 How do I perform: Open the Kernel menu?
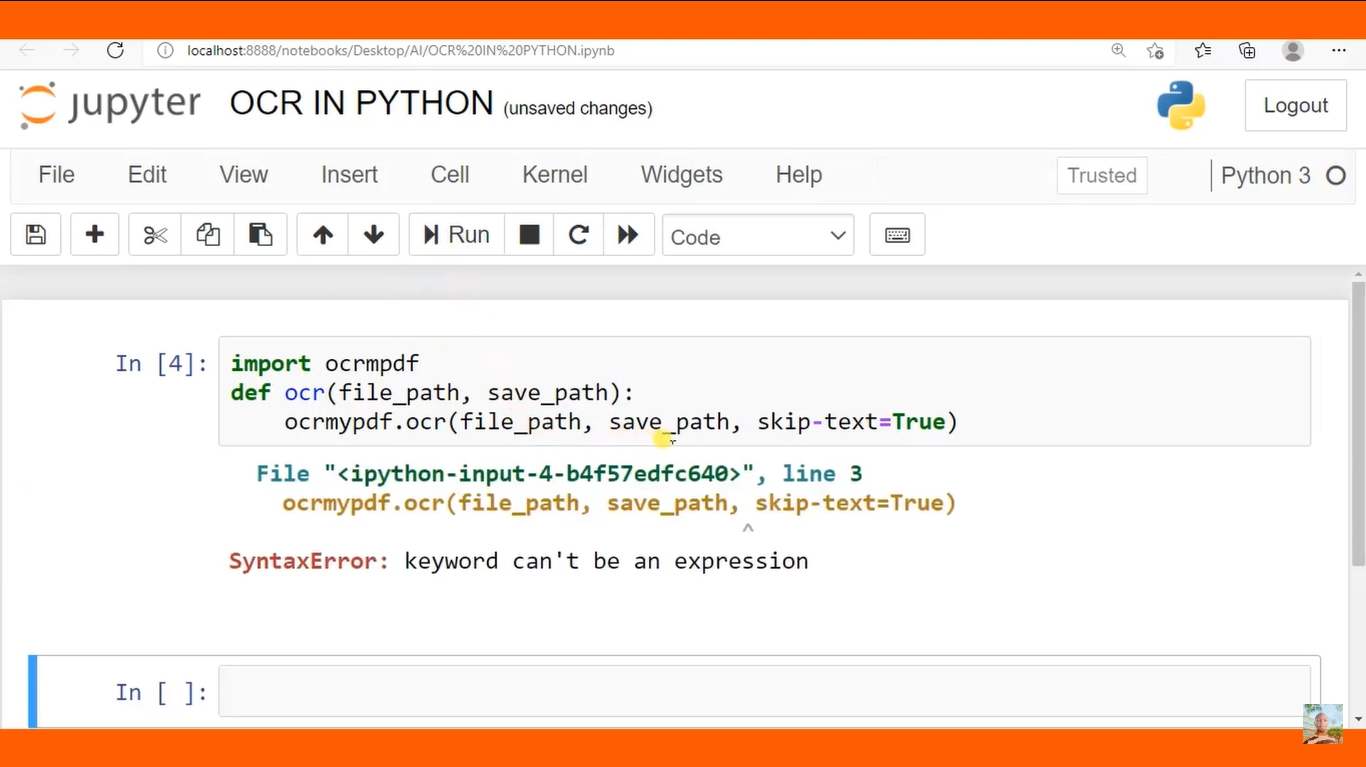click(555, 175)
